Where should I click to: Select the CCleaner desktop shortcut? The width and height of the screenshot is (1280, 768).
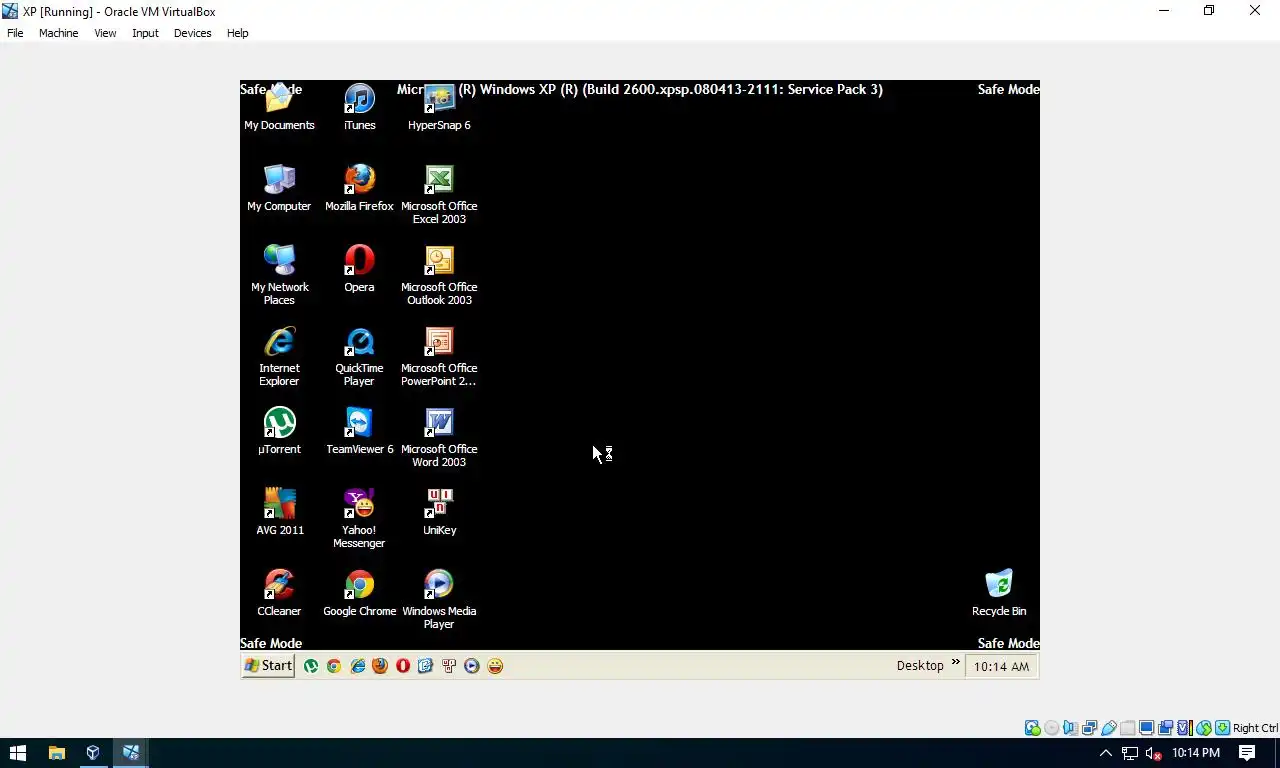279,593
